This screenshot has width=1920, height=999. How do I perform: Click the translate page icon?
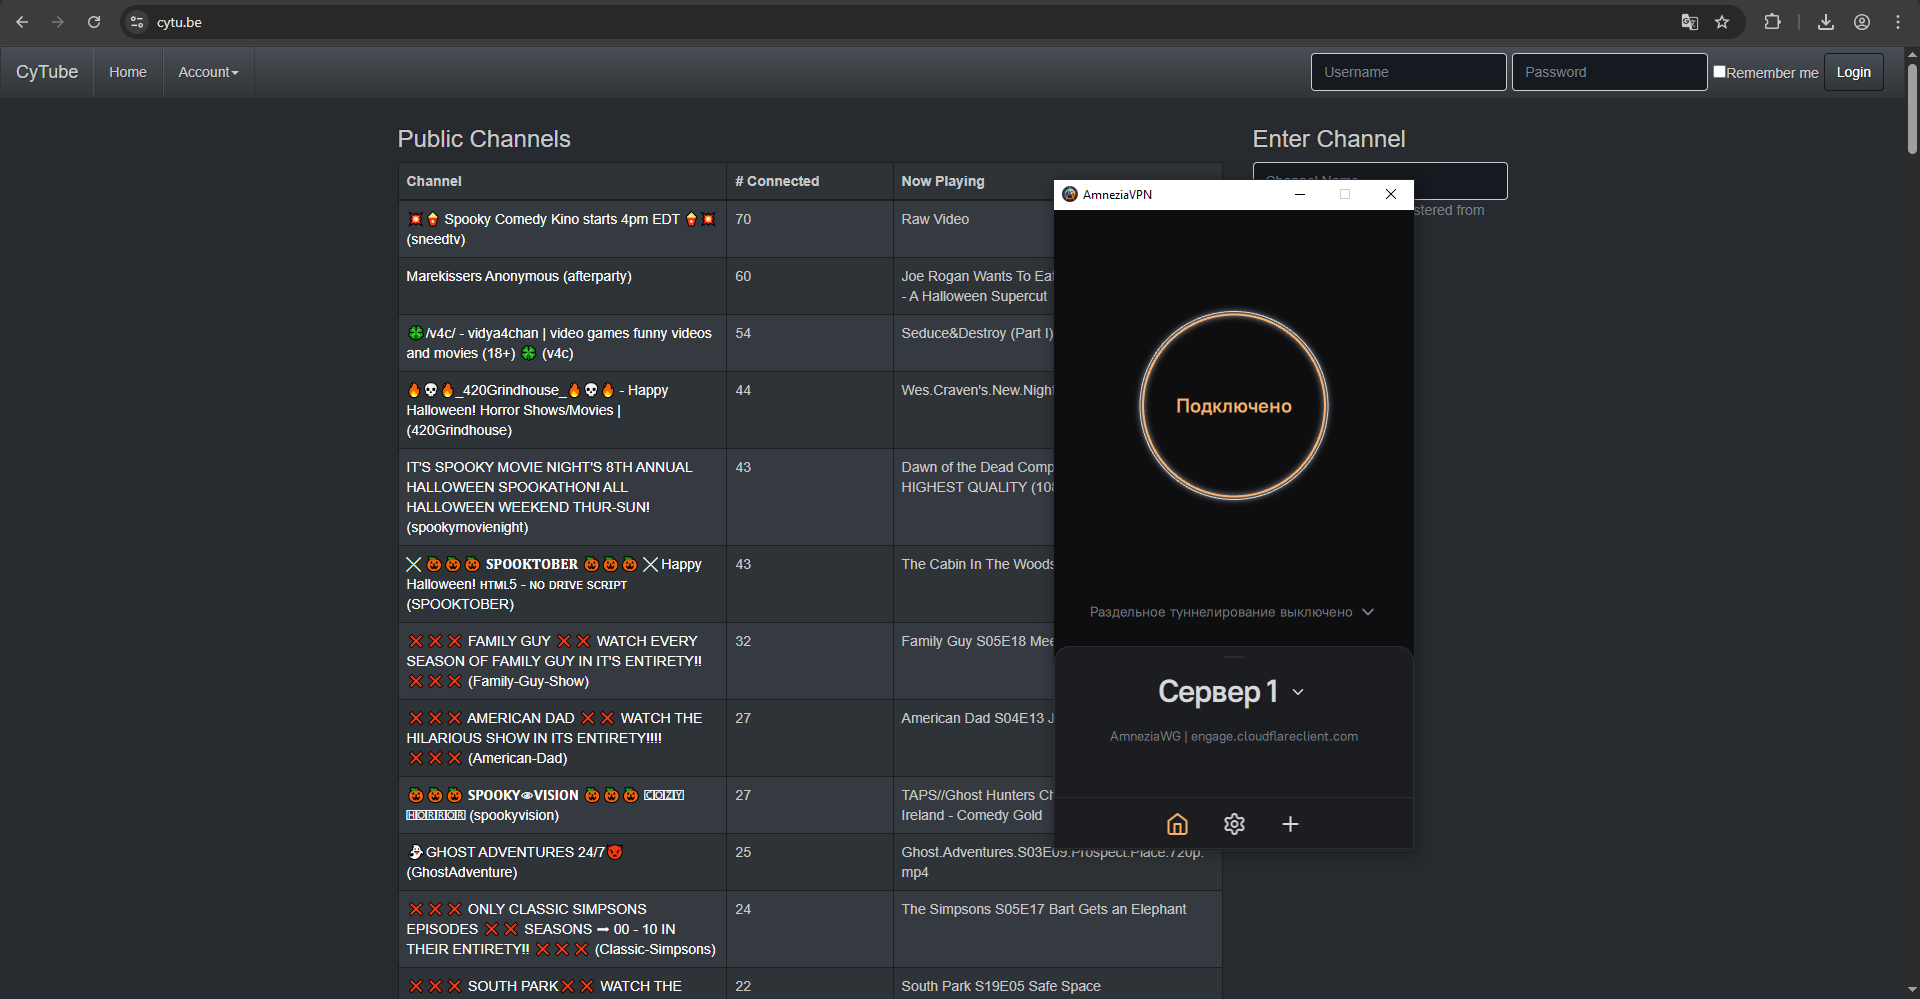(1689, 22)
